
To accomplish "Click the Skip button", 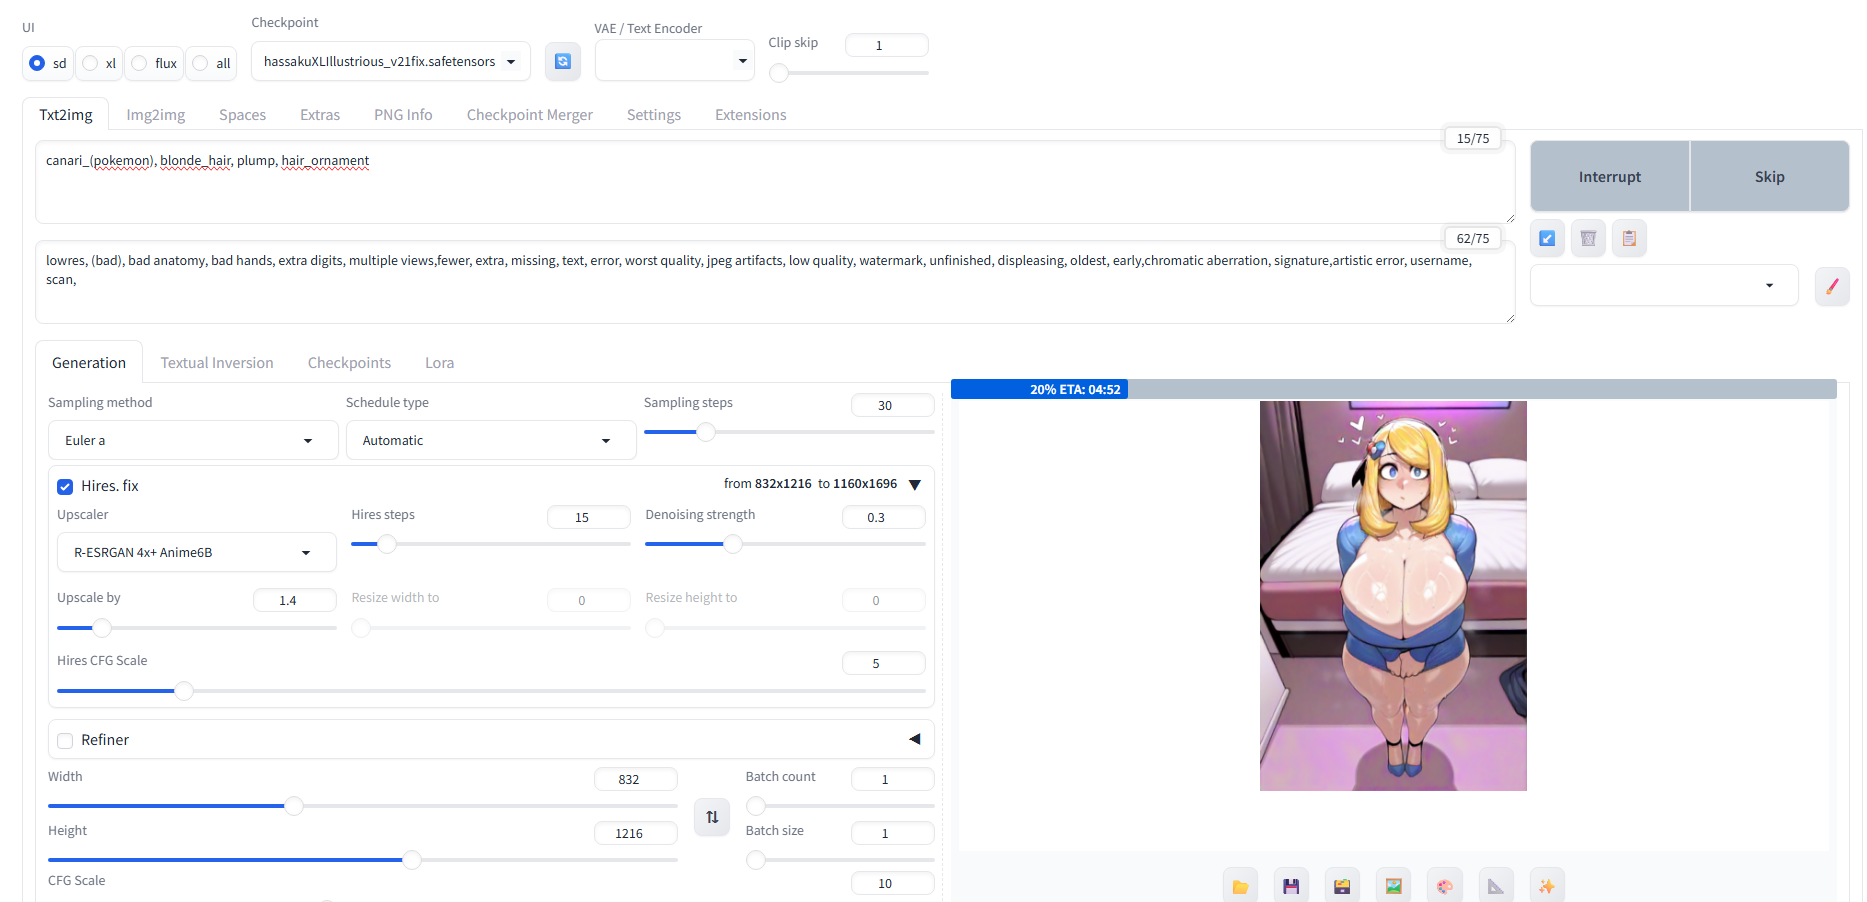I will (x=1769, y=176).
